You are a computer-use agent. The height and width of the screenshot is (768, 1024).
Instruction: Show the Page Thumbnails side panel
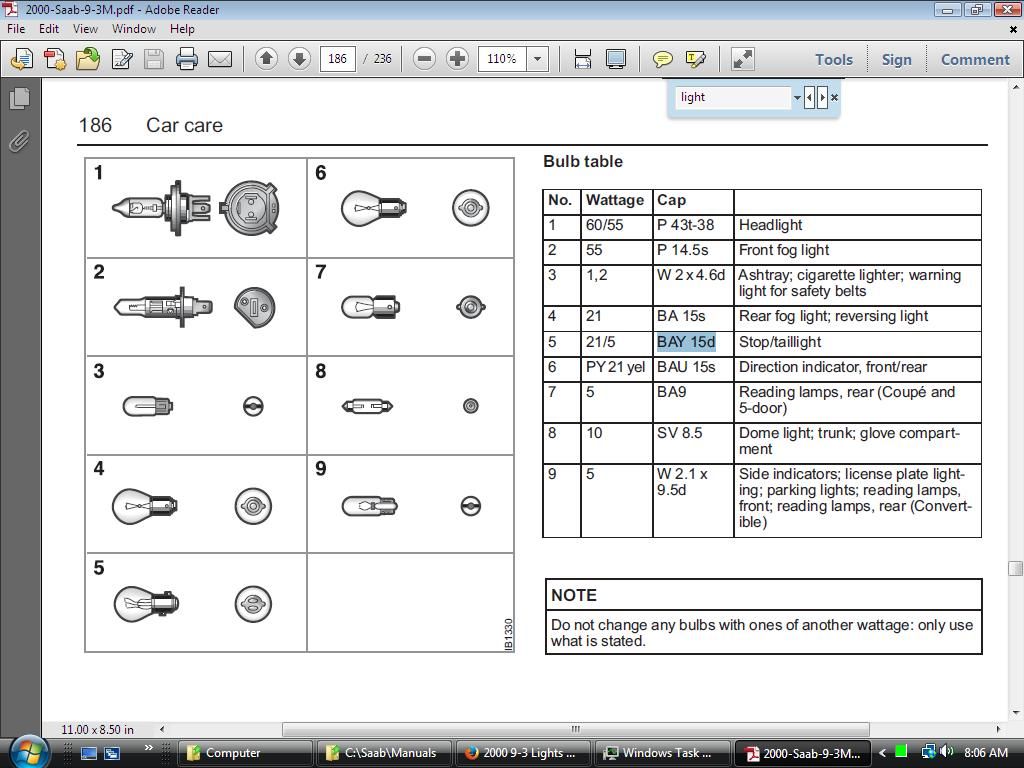point(19,99)
